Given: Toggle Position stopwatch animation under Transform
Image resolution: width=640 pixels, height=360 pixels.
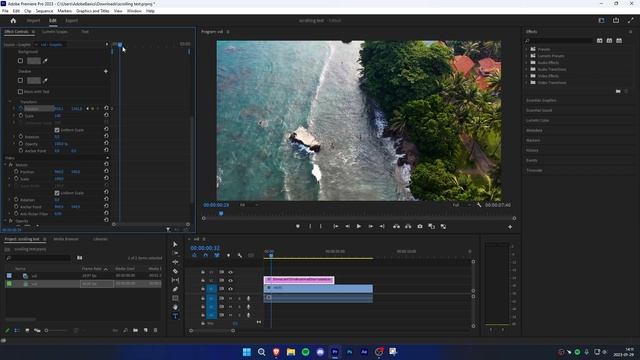Looking at the screenshot, I should click(x=20, y=109).
